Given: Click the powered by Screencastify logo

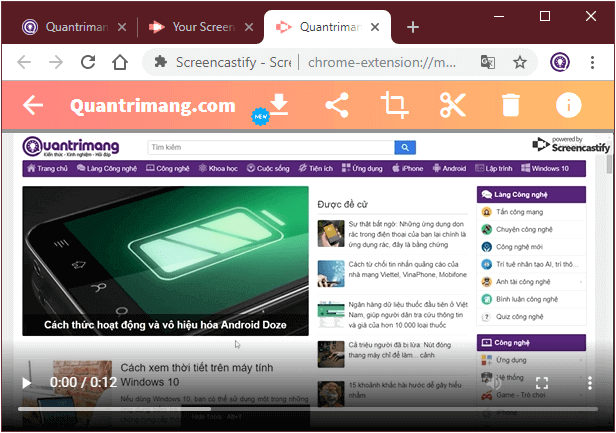Looking at the screenshot, I should (x=571, y=145).
